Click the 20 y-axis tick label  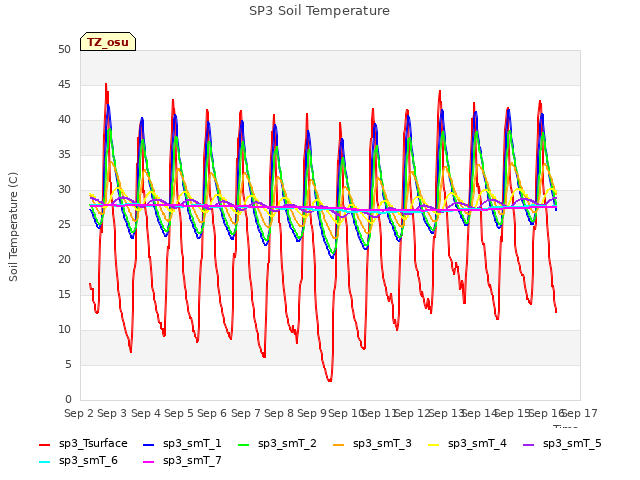(64, 260)
